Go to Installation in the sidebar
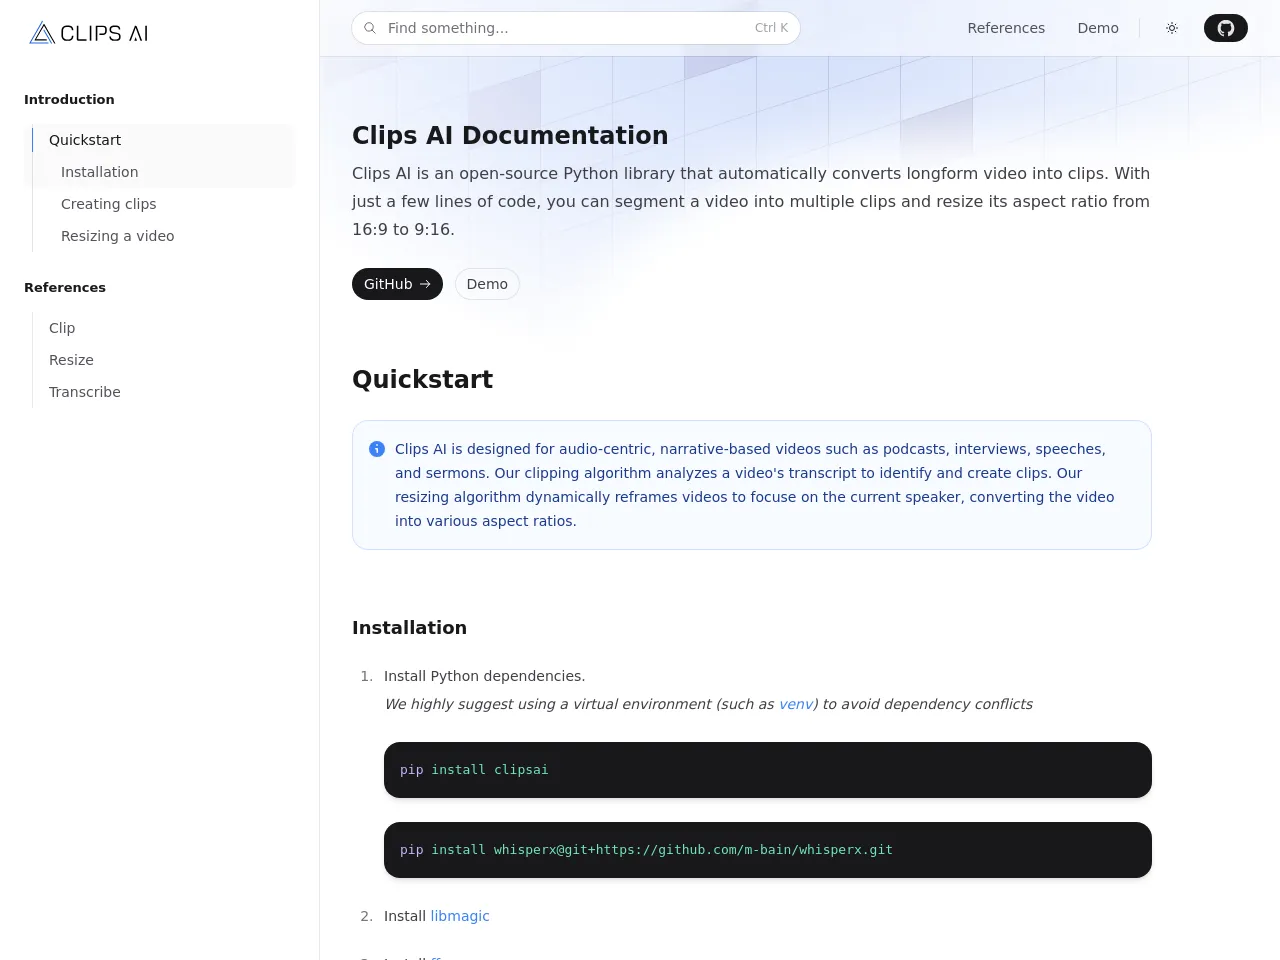The width and height of the screenshot is (1280, 960). coord(100,172)
